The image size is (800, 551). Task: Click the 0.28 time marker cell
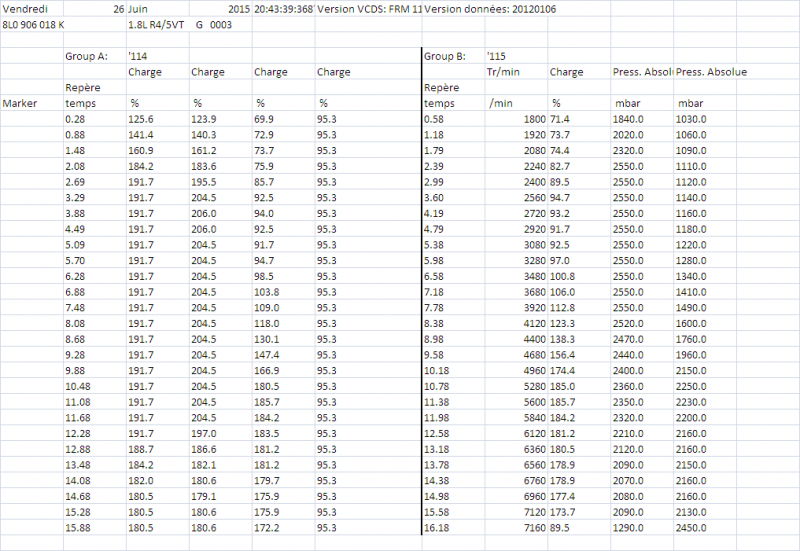[x=74, y=119]
